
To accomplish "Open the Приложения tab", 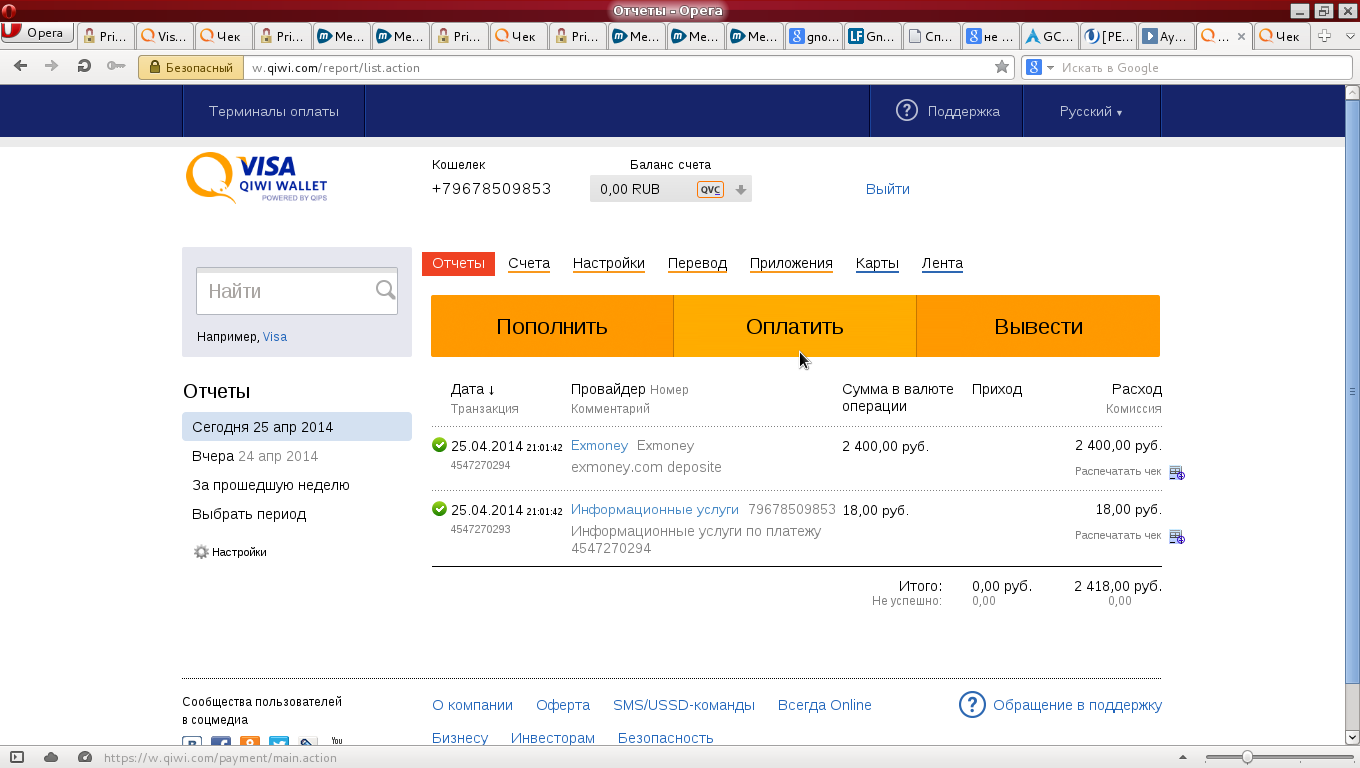I will (791, 264).
